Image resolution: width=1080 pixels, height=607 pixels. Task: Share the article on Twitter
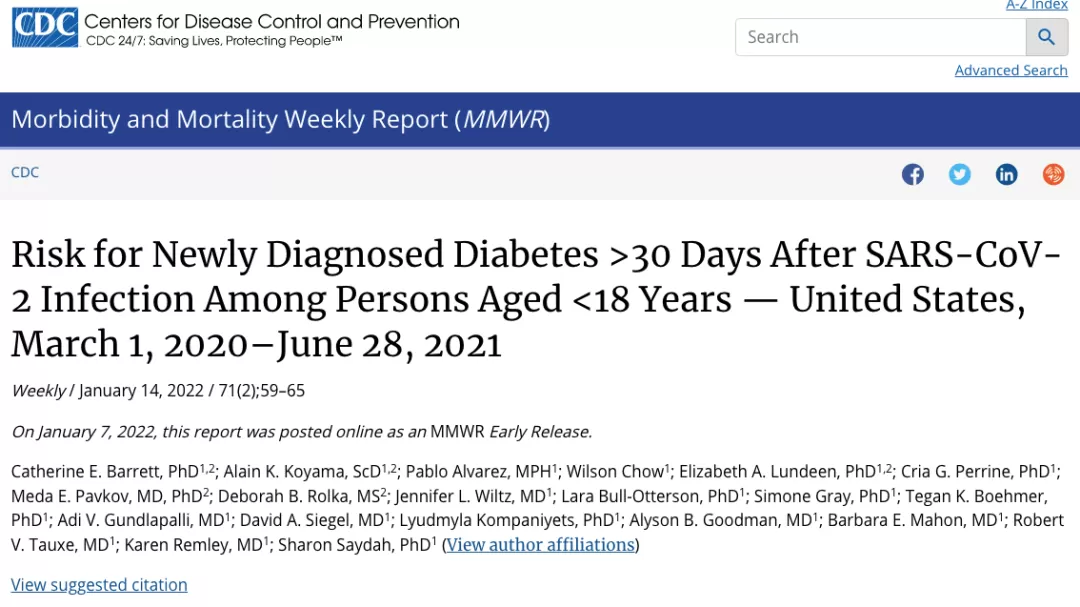(959, 174)
